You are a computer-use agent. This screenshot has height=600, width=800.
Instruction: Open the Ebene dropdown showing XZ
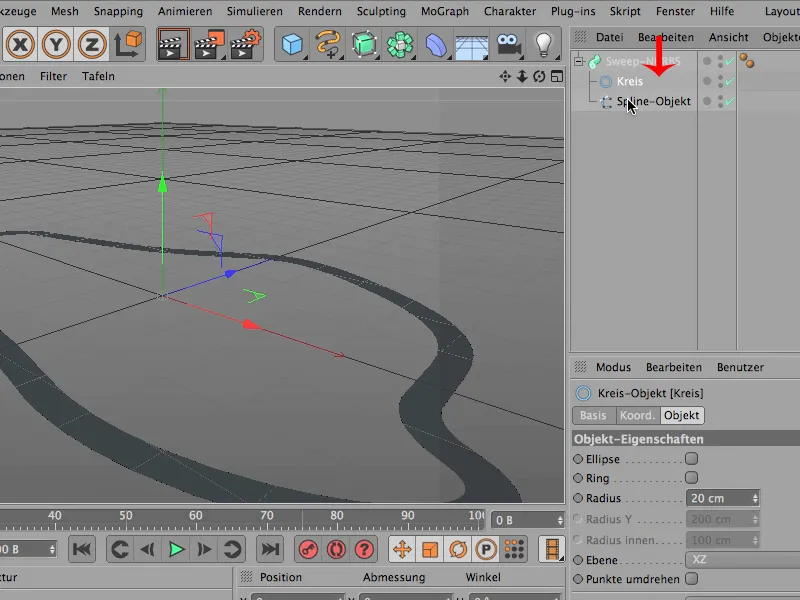click(x=722, y=560)
